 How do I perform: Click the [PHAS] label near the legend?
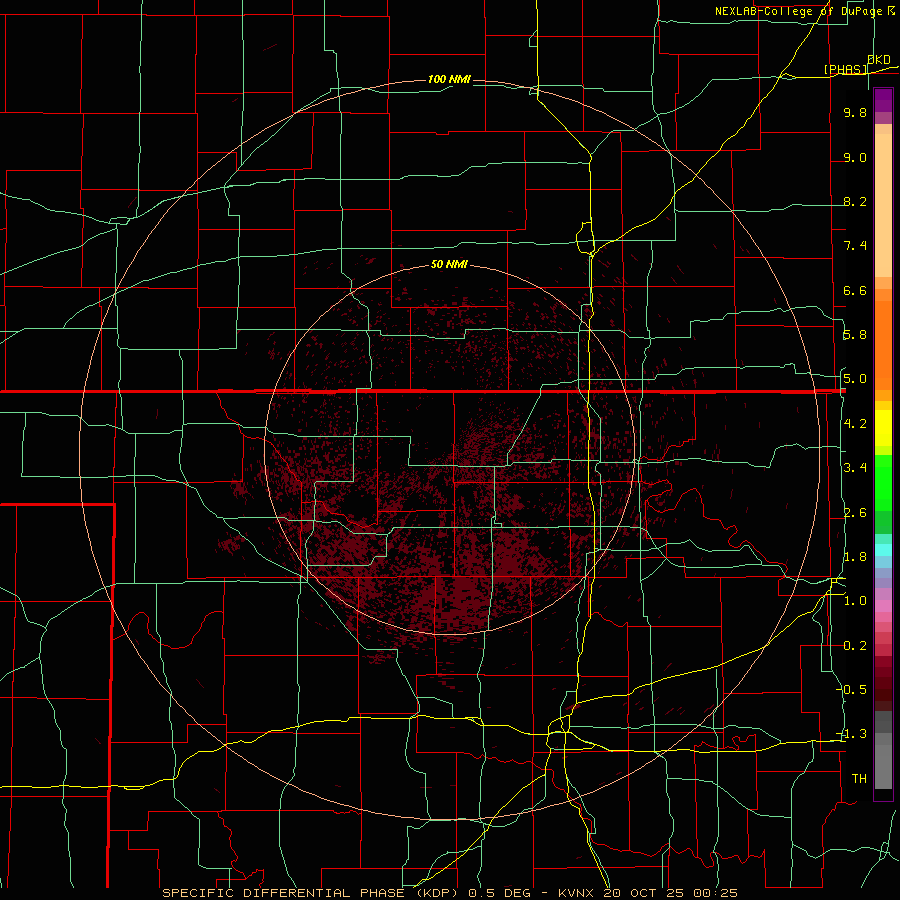pos(845,69)
